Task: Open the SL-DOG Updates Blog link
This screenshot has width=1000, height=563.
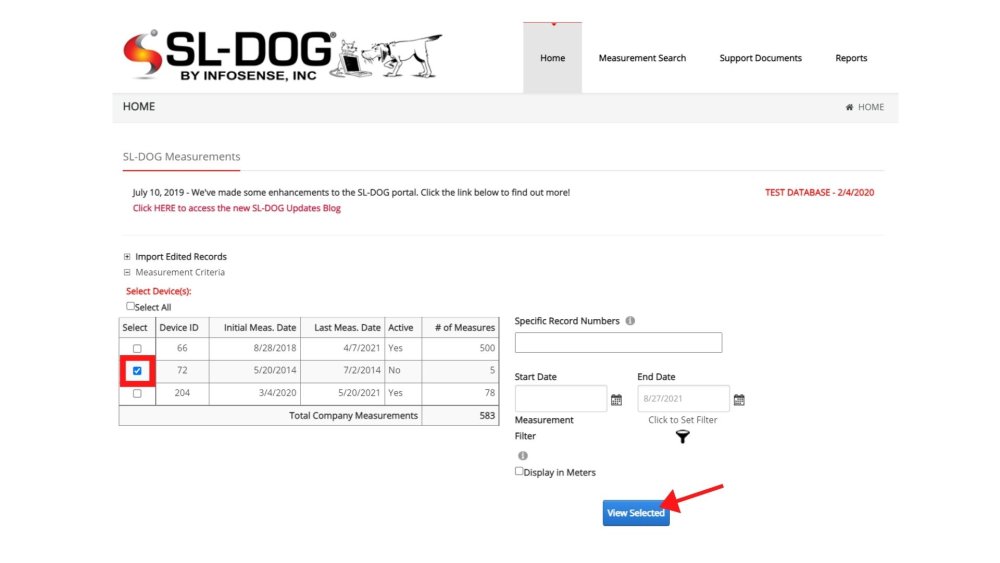Action: coord(237,208)
